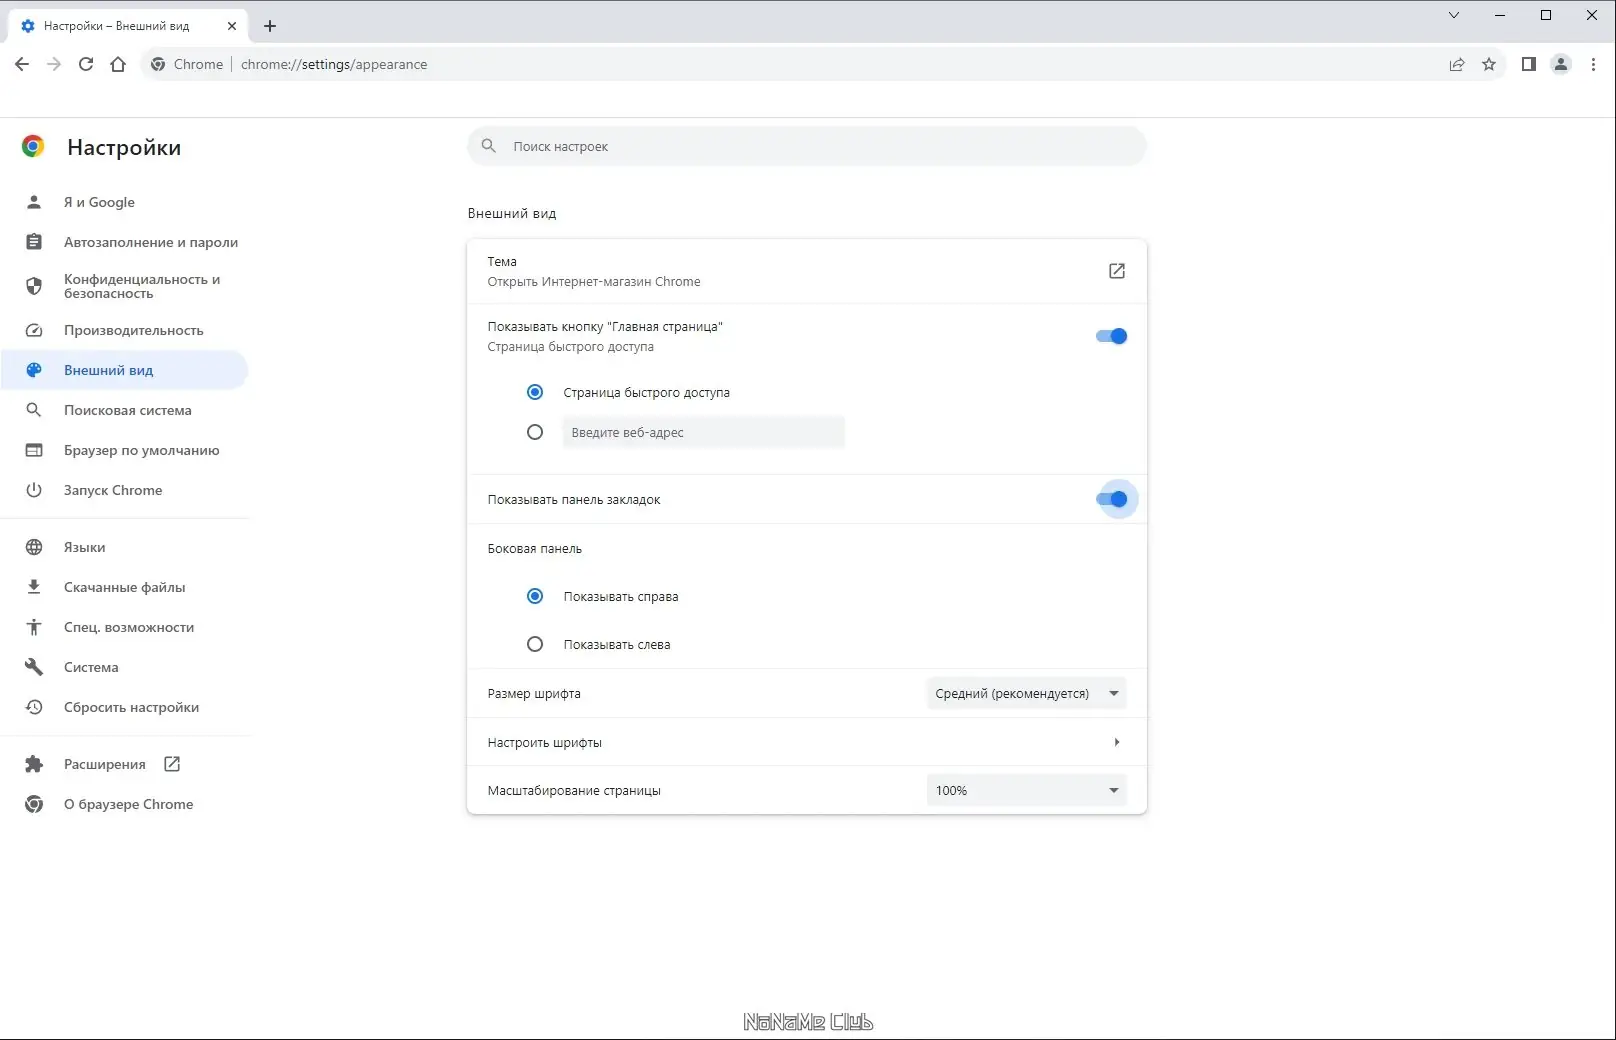Open Запуск Chrome power icon
Image resolution: width=1616 pixels, height=1040 pixels.
tap(33, 490)
